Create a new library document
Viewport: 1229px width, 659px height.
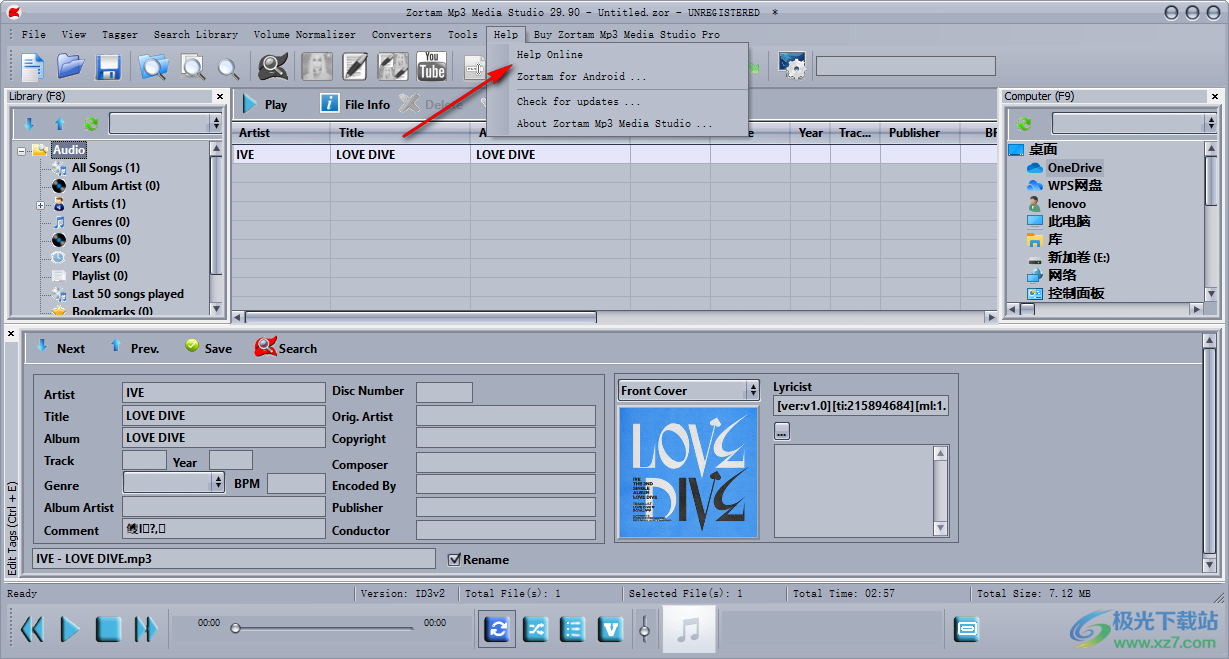click(x=33, y=66)
